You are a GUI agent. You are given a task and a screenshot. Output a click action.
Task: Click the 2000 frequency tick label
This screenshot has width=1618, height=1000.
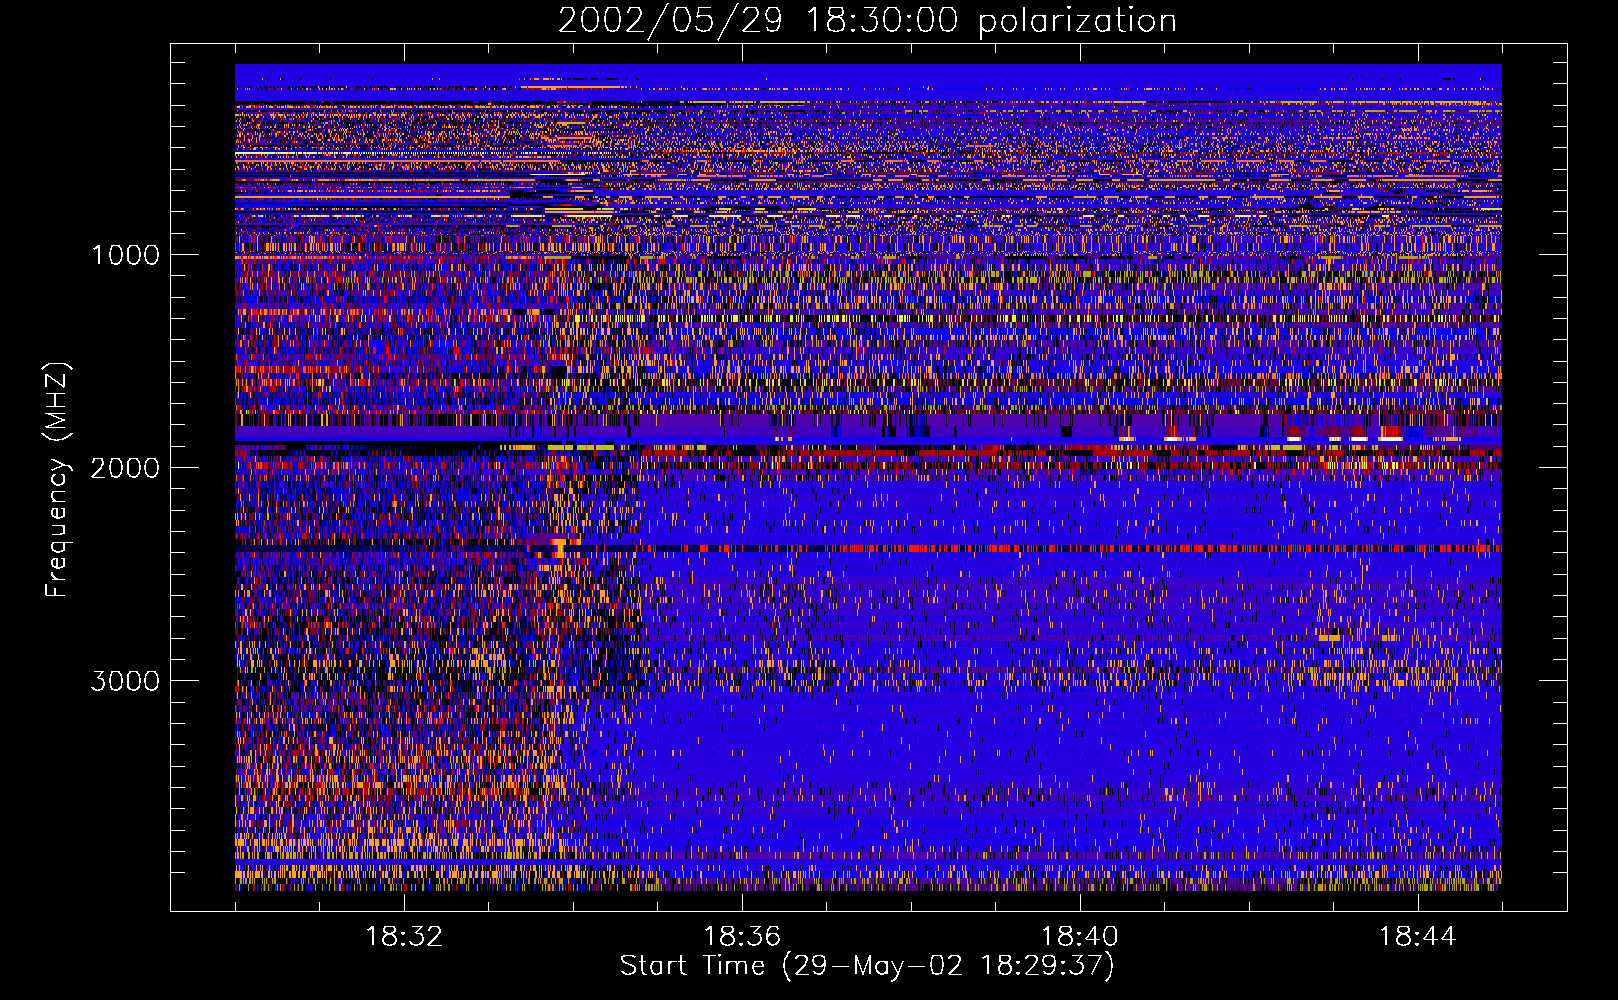125,468
